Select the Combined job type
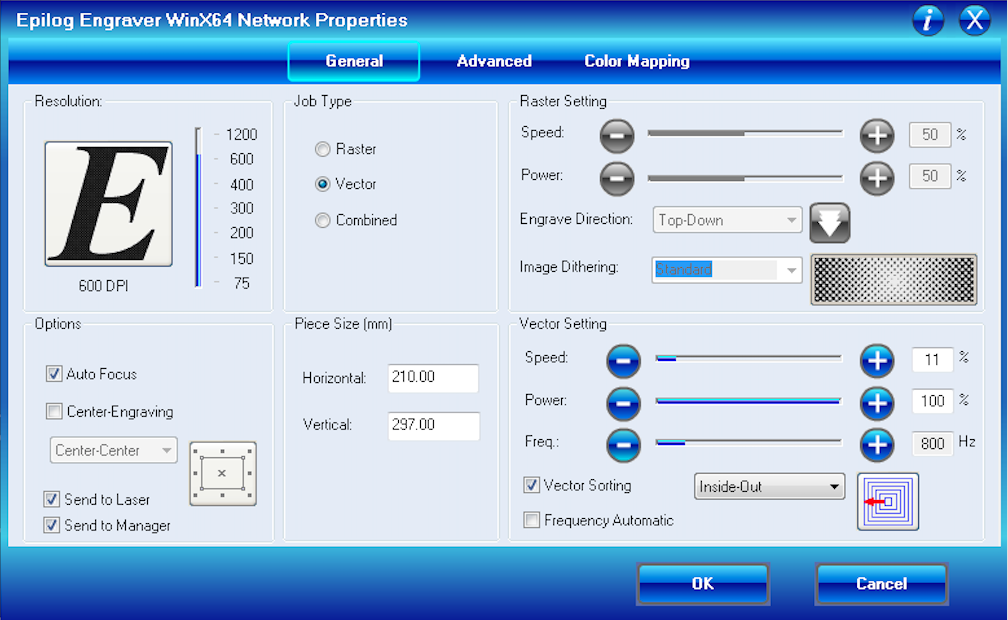Screen dimensions: 1008x620 322,221
